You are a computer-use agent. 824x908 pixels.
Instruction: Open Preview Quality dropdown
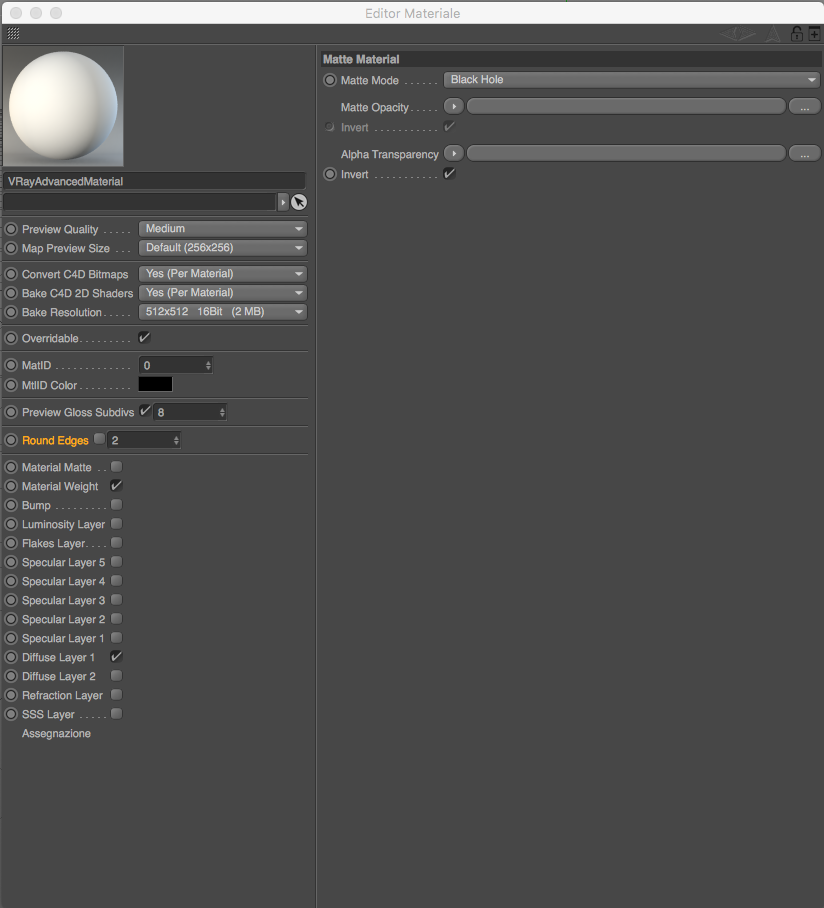click(x=223, y=229)
